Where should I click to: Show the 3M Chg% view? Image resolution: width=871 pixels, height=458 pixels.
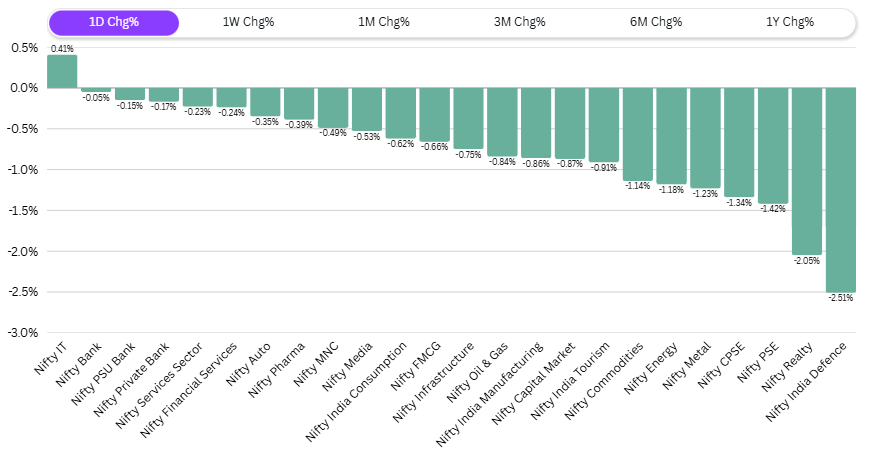pyautogui.click(x=520, y=22)
